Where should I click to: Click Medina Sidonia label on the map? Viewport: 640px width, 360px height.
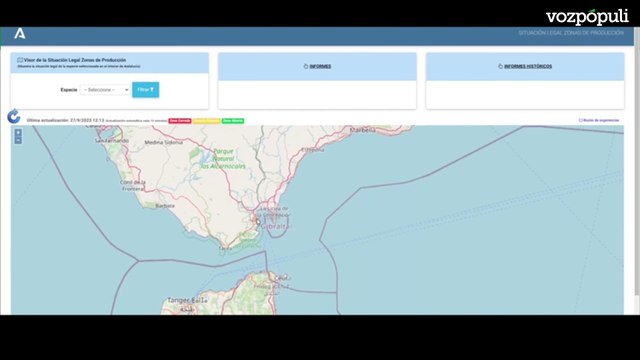pyautogui.click(x=164, y=142)
